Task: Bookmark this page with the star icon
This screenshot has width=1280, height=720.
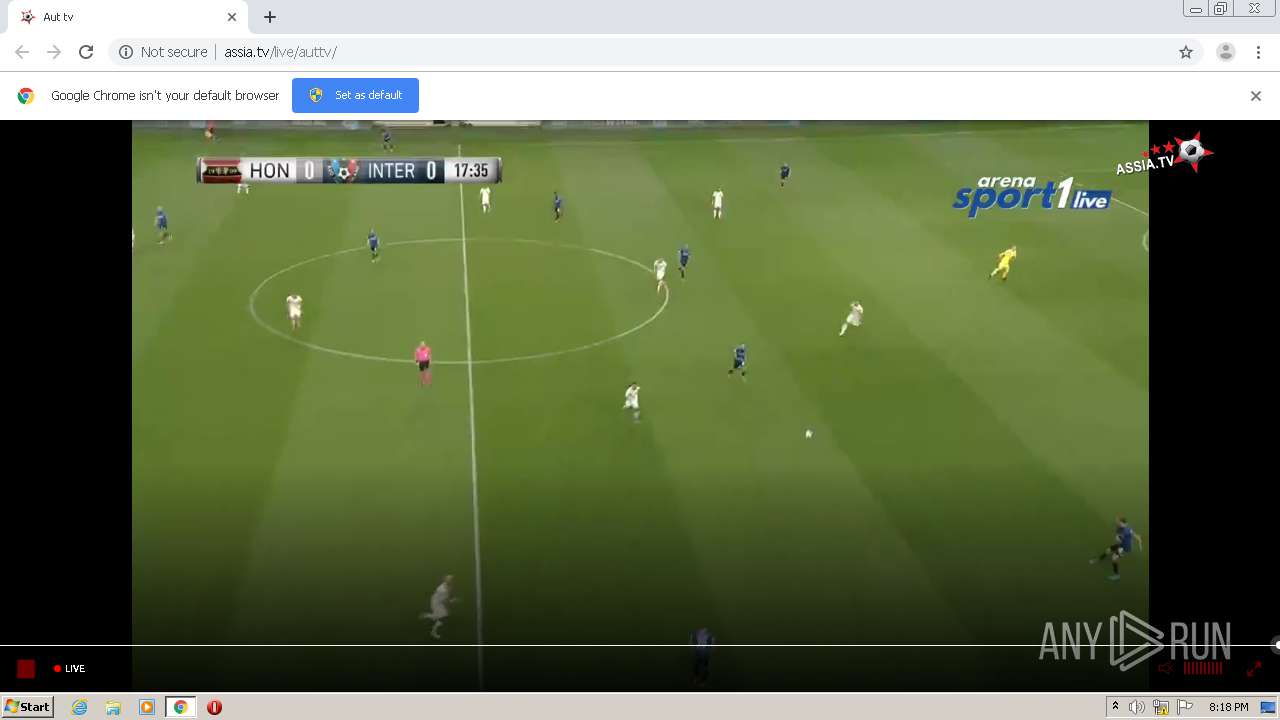Action: (1186, 52)
